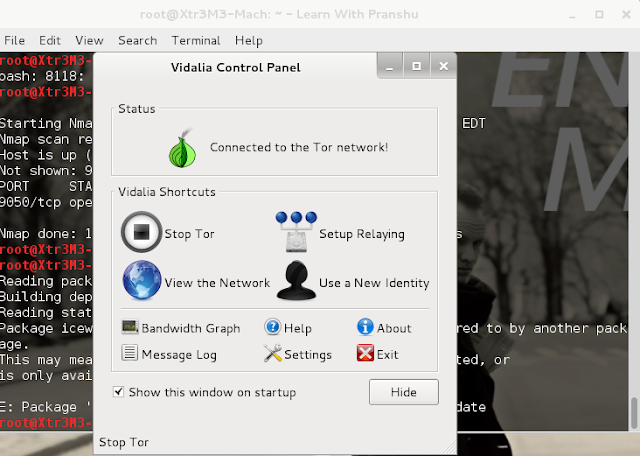Open the About info icon
640x456 pixels.
click(365, 327)
